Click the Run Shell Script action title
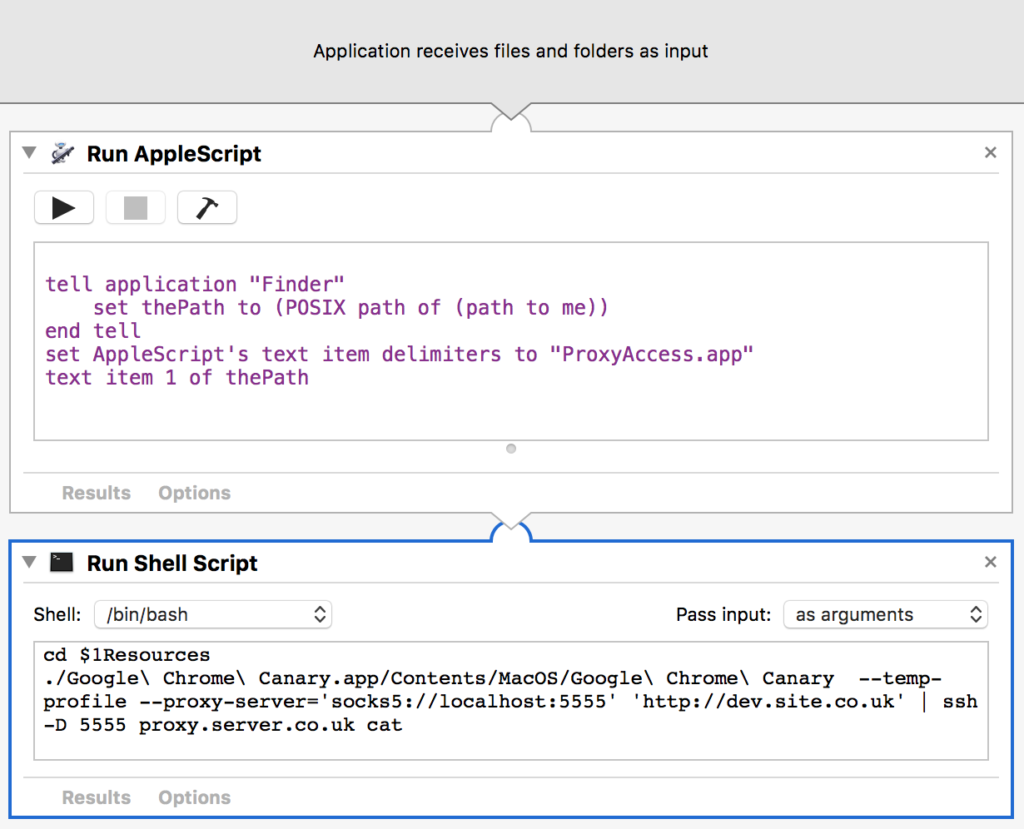1024x829 pixels. pyautogui.click(x=172, y=563)
